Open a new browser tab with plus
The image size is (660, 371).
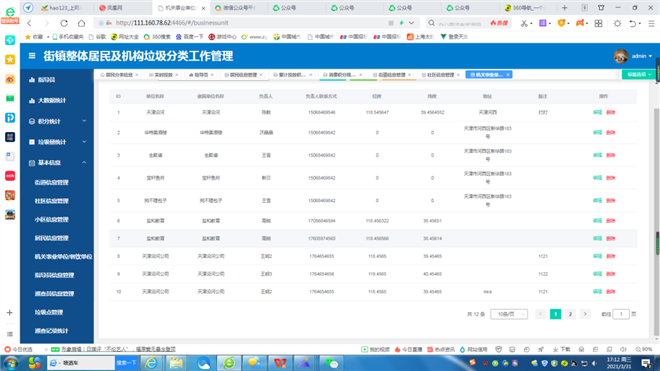tap(564, 8)
